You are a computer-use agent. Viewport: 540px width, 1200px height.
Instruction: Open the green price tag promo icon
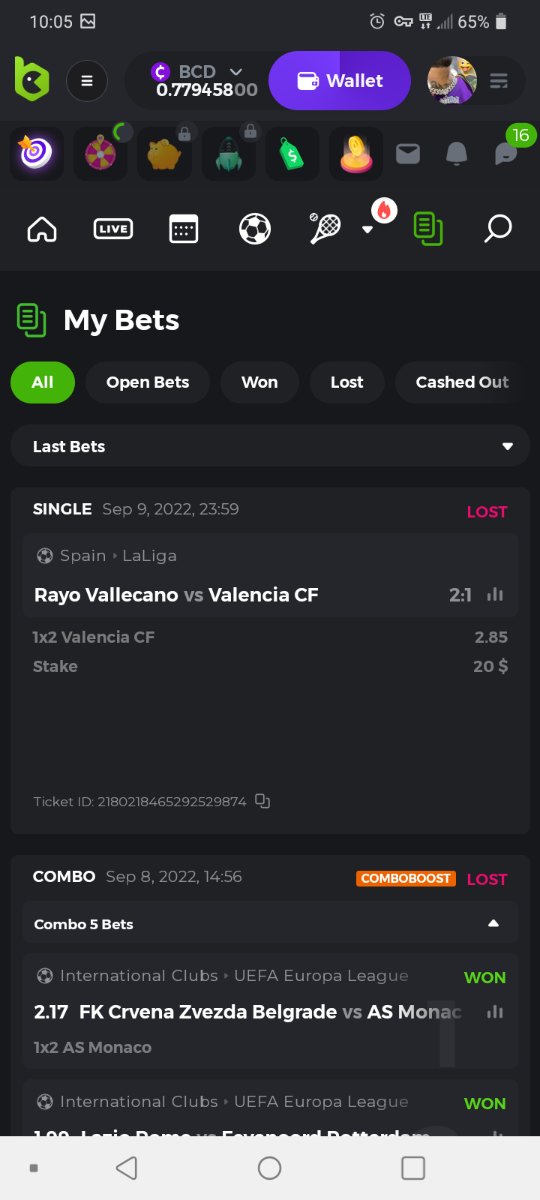292,154
